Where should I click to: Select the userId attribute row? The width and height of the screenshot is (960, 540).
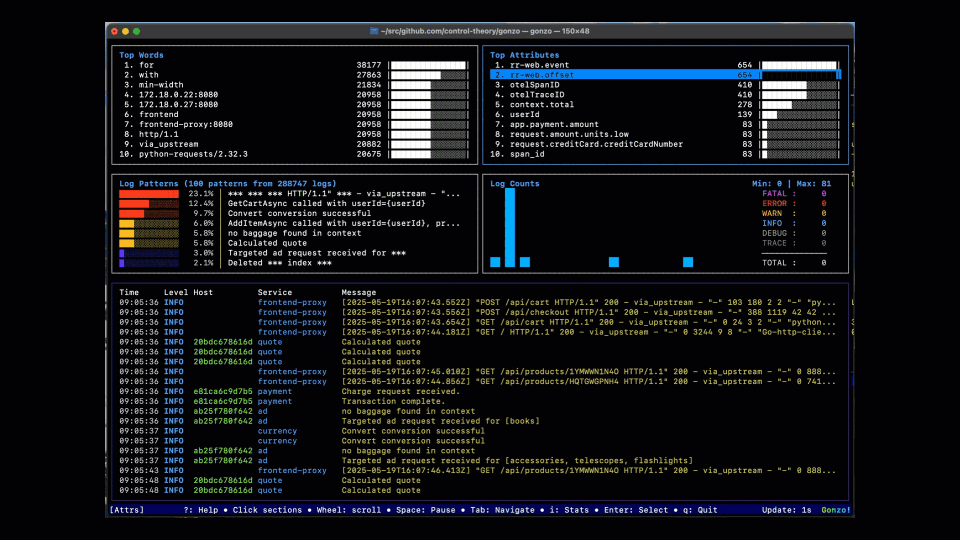point(665,114)
